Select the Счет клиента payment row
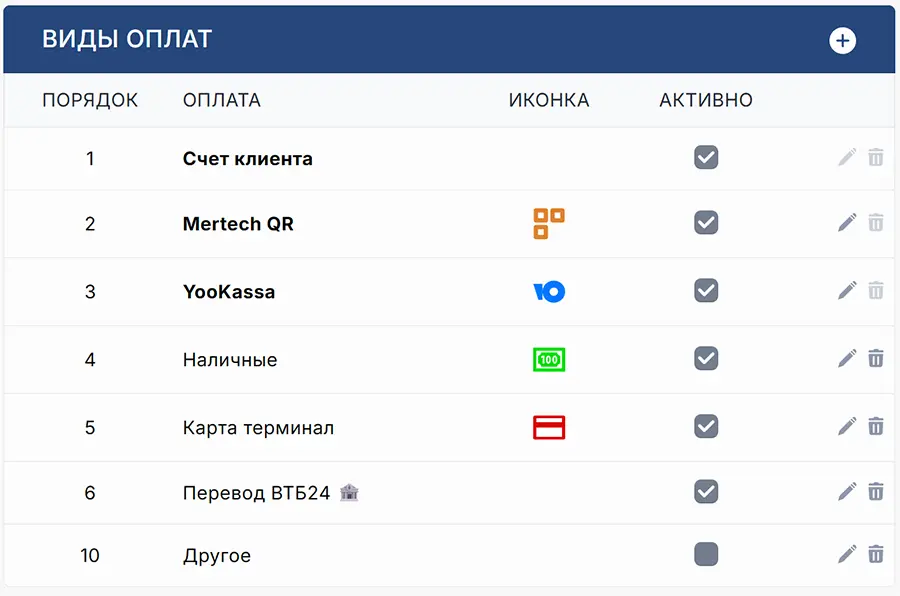Viewport: 900px width, 596px height. pyautogui.click(x=245, y=158)
